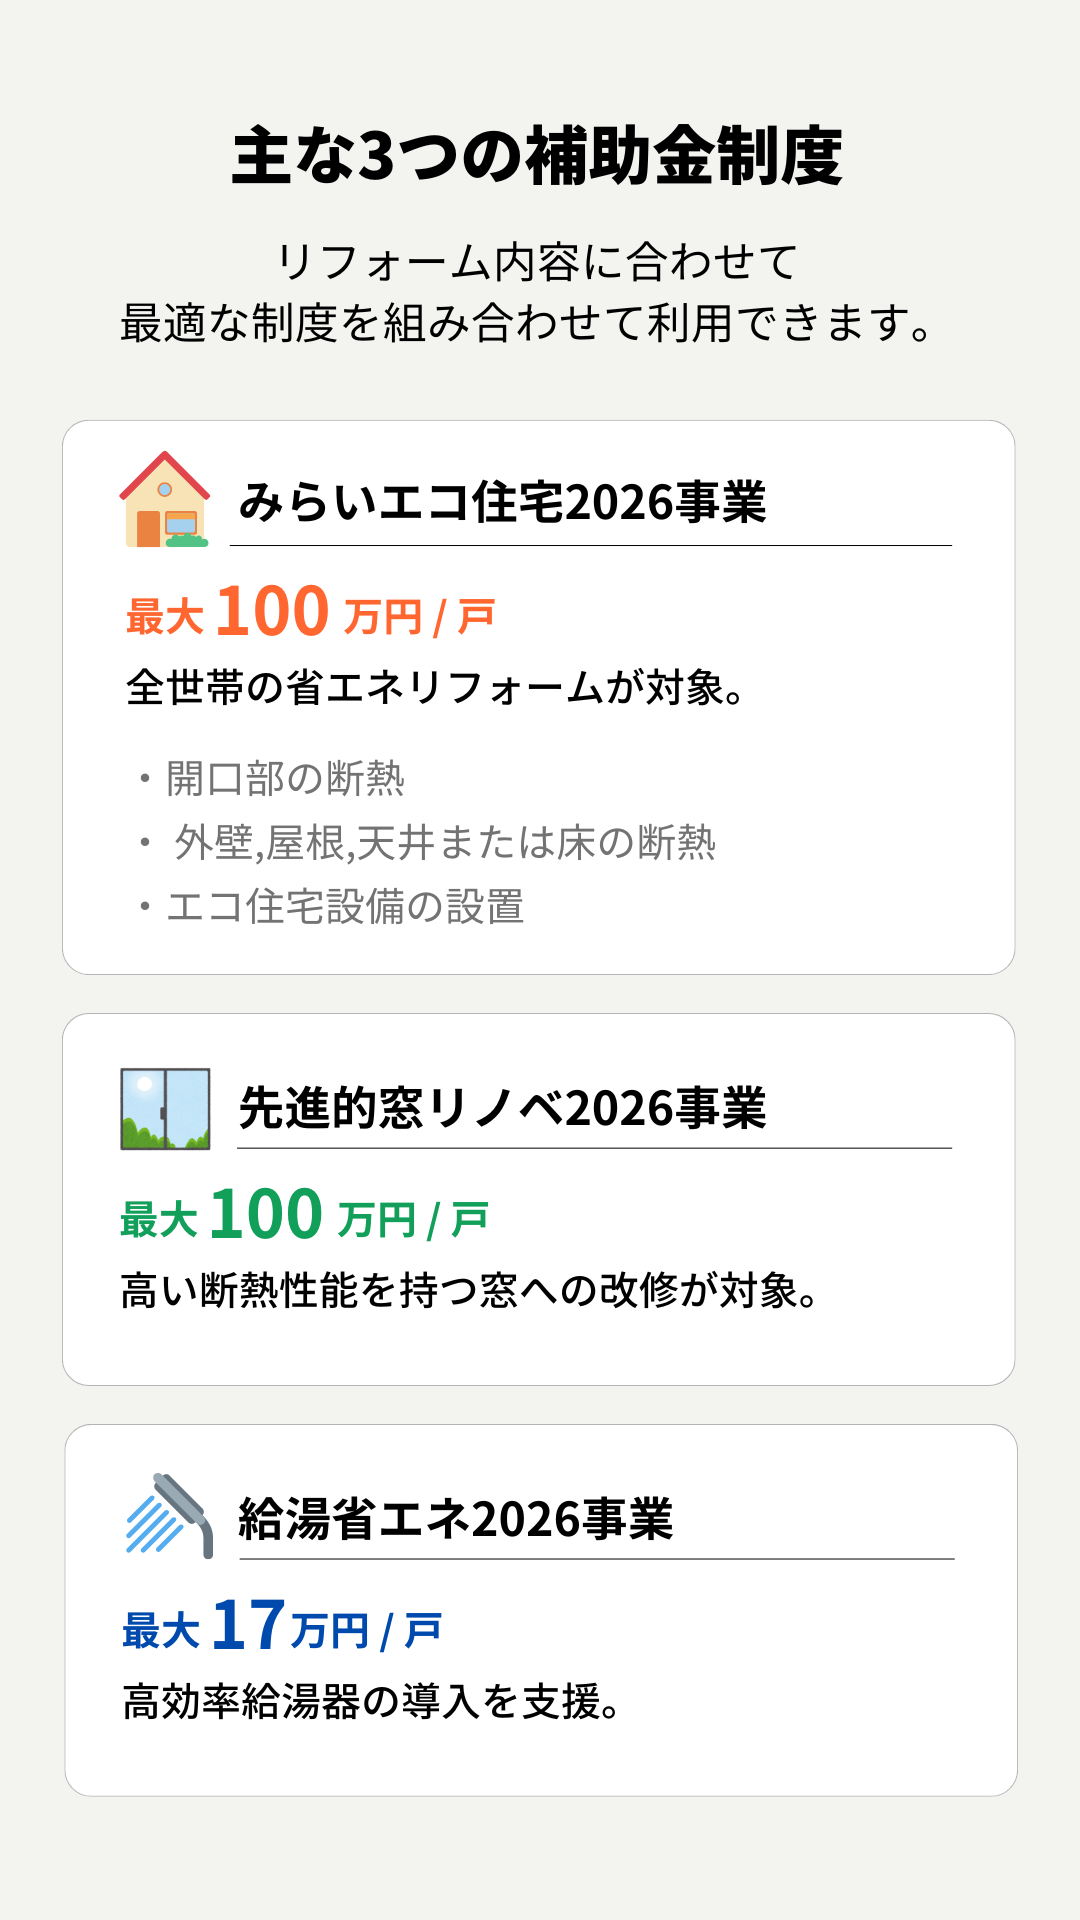The image size is (1080, 1920).
Task: Click the shower head icon
Action: click(x=169, y=1515)
